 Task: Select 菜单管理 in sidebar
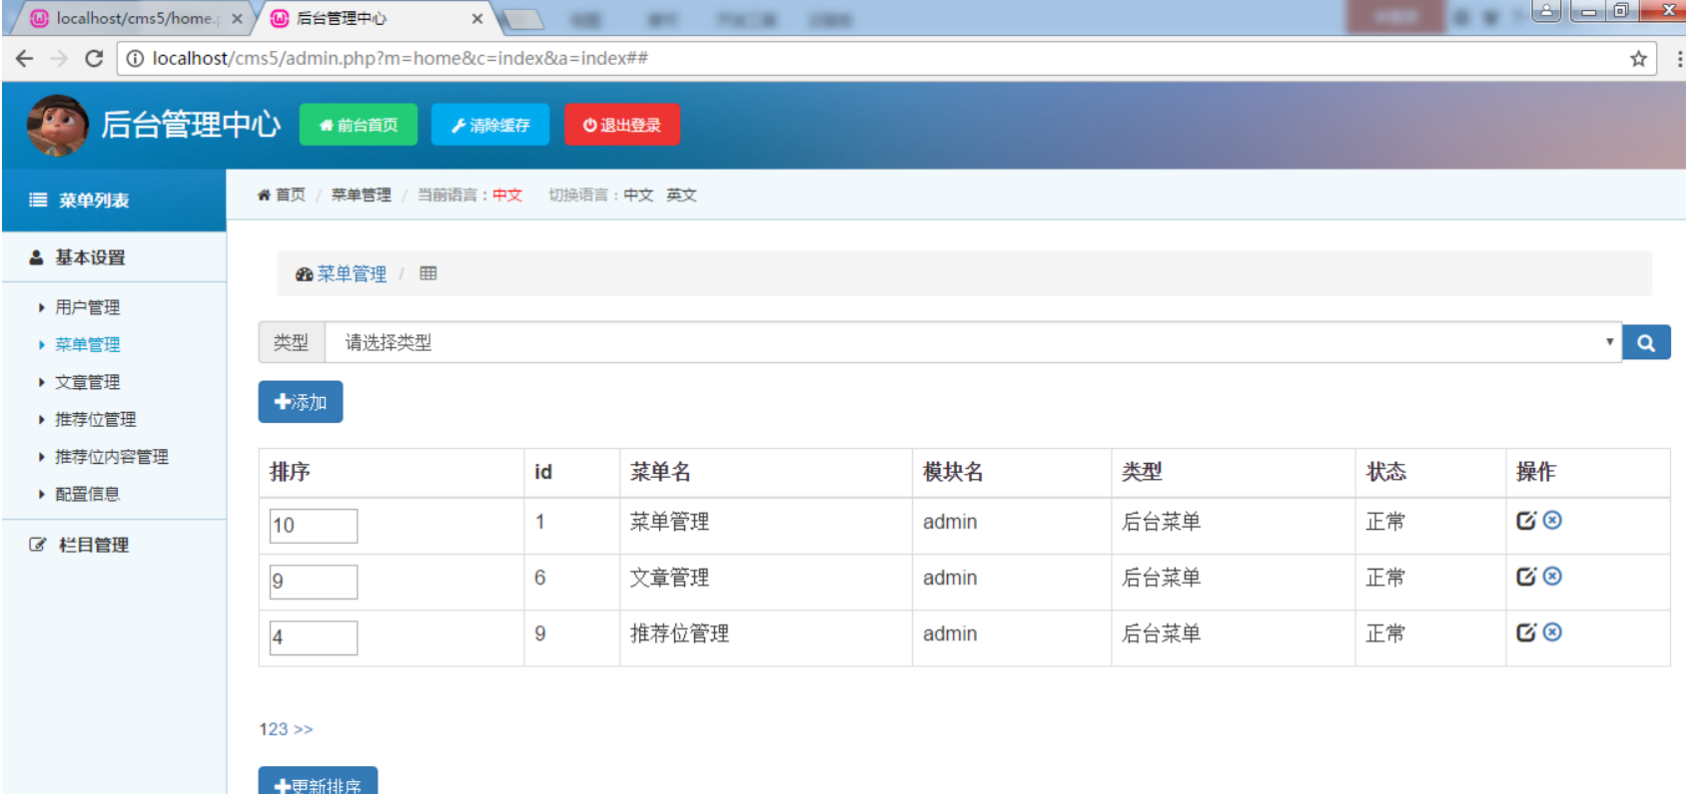coord(87,344)
